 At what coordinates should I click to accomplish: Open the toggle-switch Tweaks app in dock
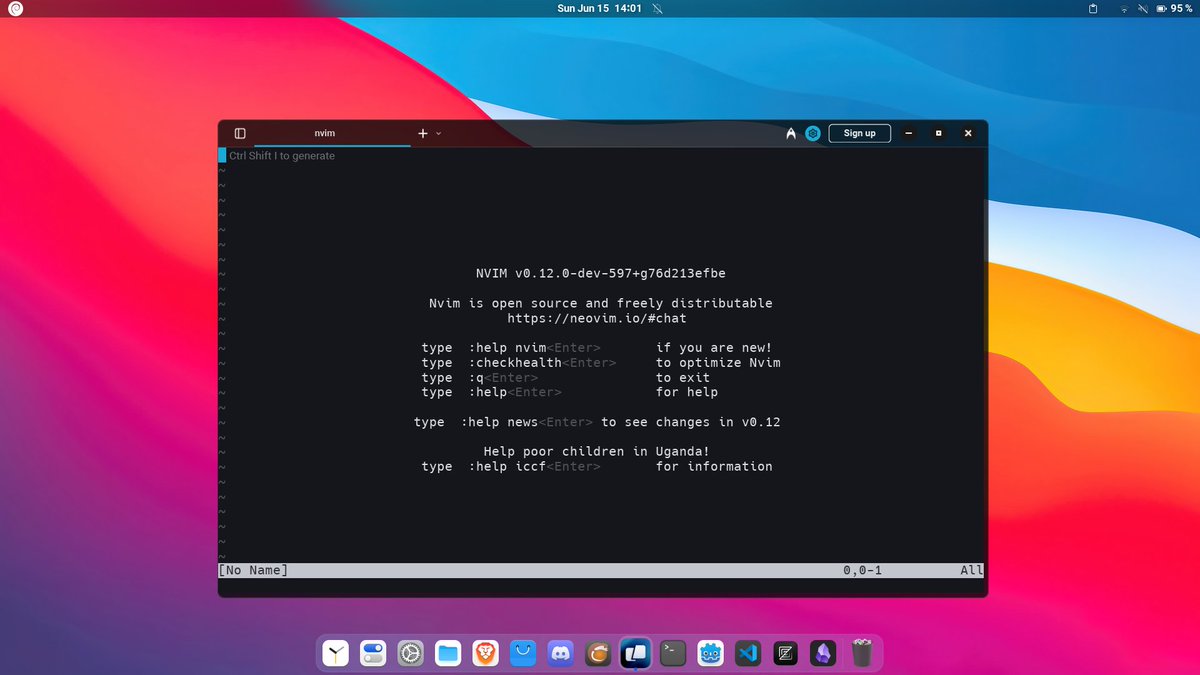click(374, 653)
